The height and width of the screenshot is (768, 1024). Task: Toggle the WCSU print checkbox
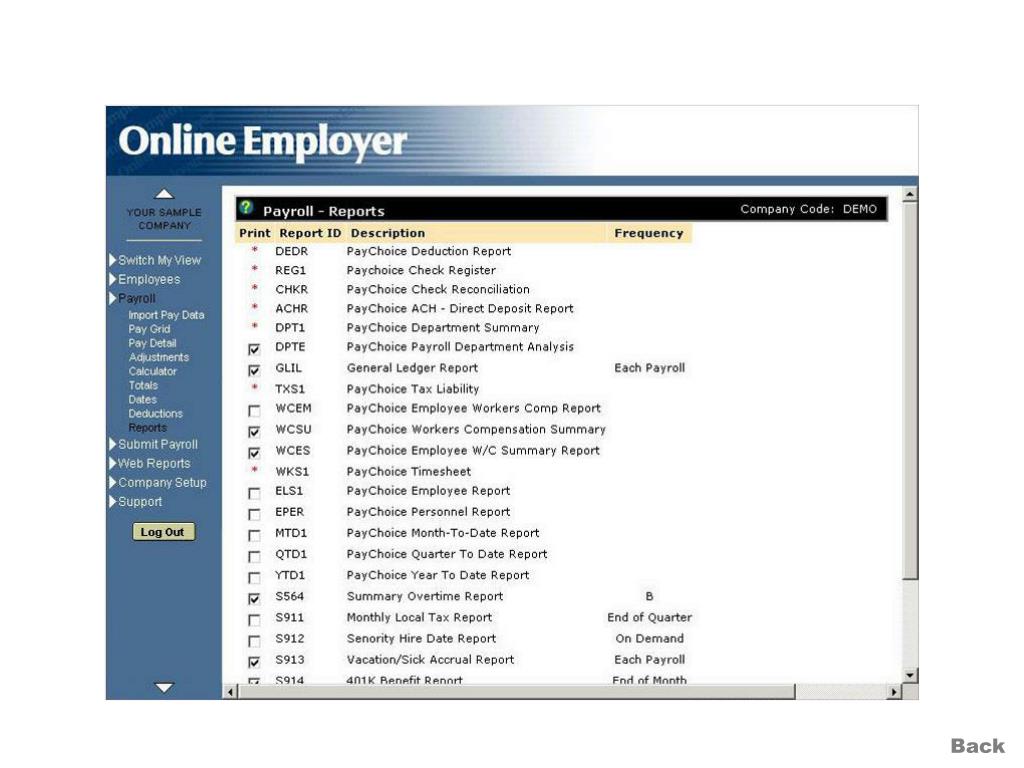[x=254, y=432]
